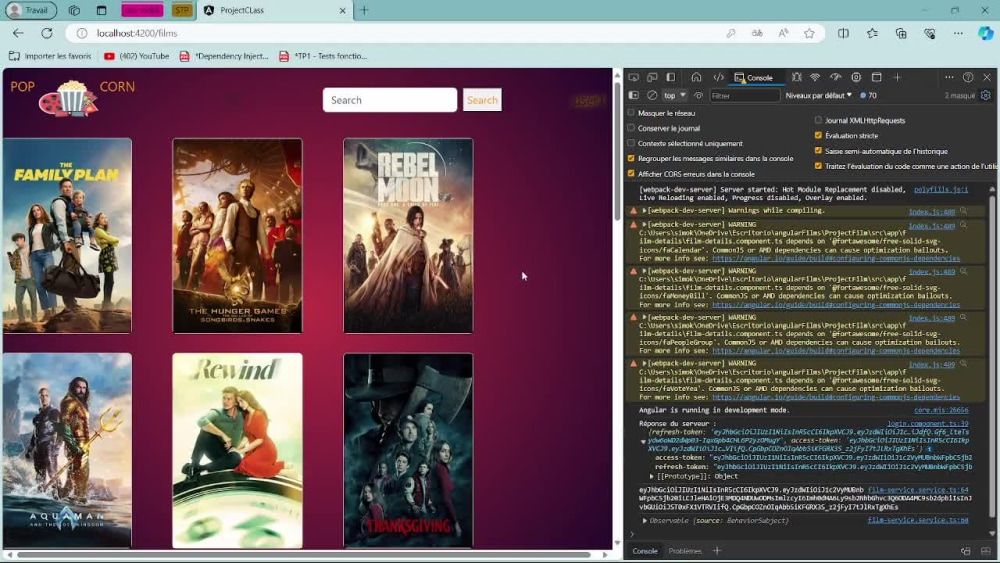This screenshot has height=563, width=1000.
Task: Enable Conserver le journal checkbox
Action: (631, 128)
